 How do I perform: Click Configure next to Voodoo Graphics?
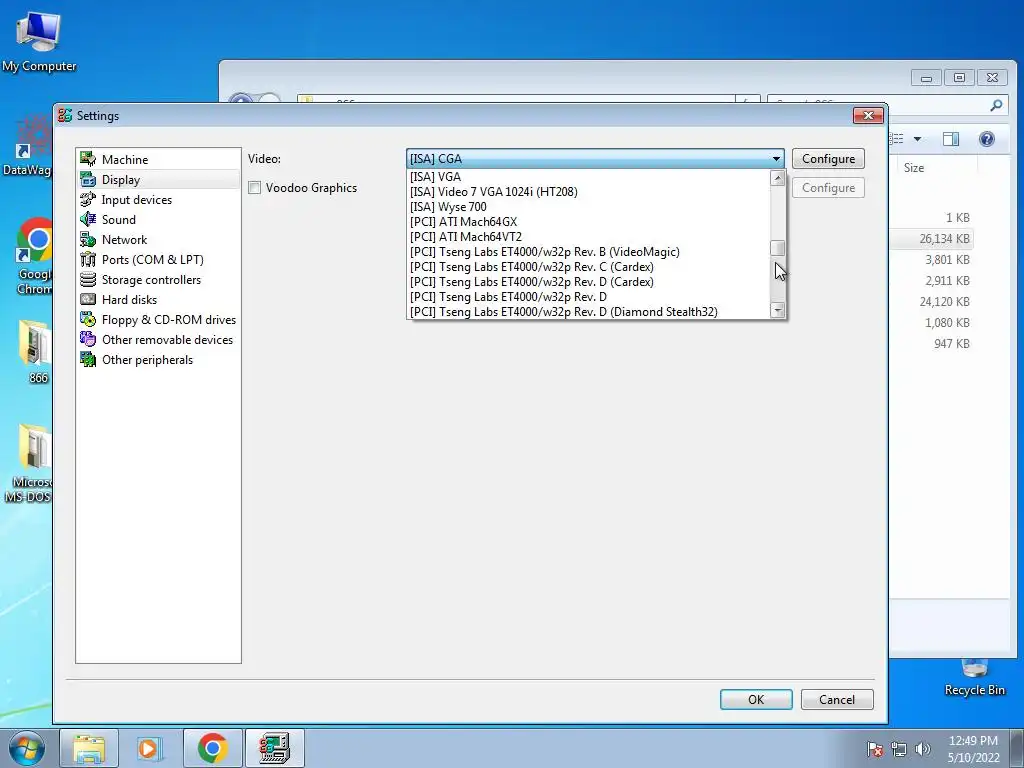pyautogui.click(x=828, y=187)
